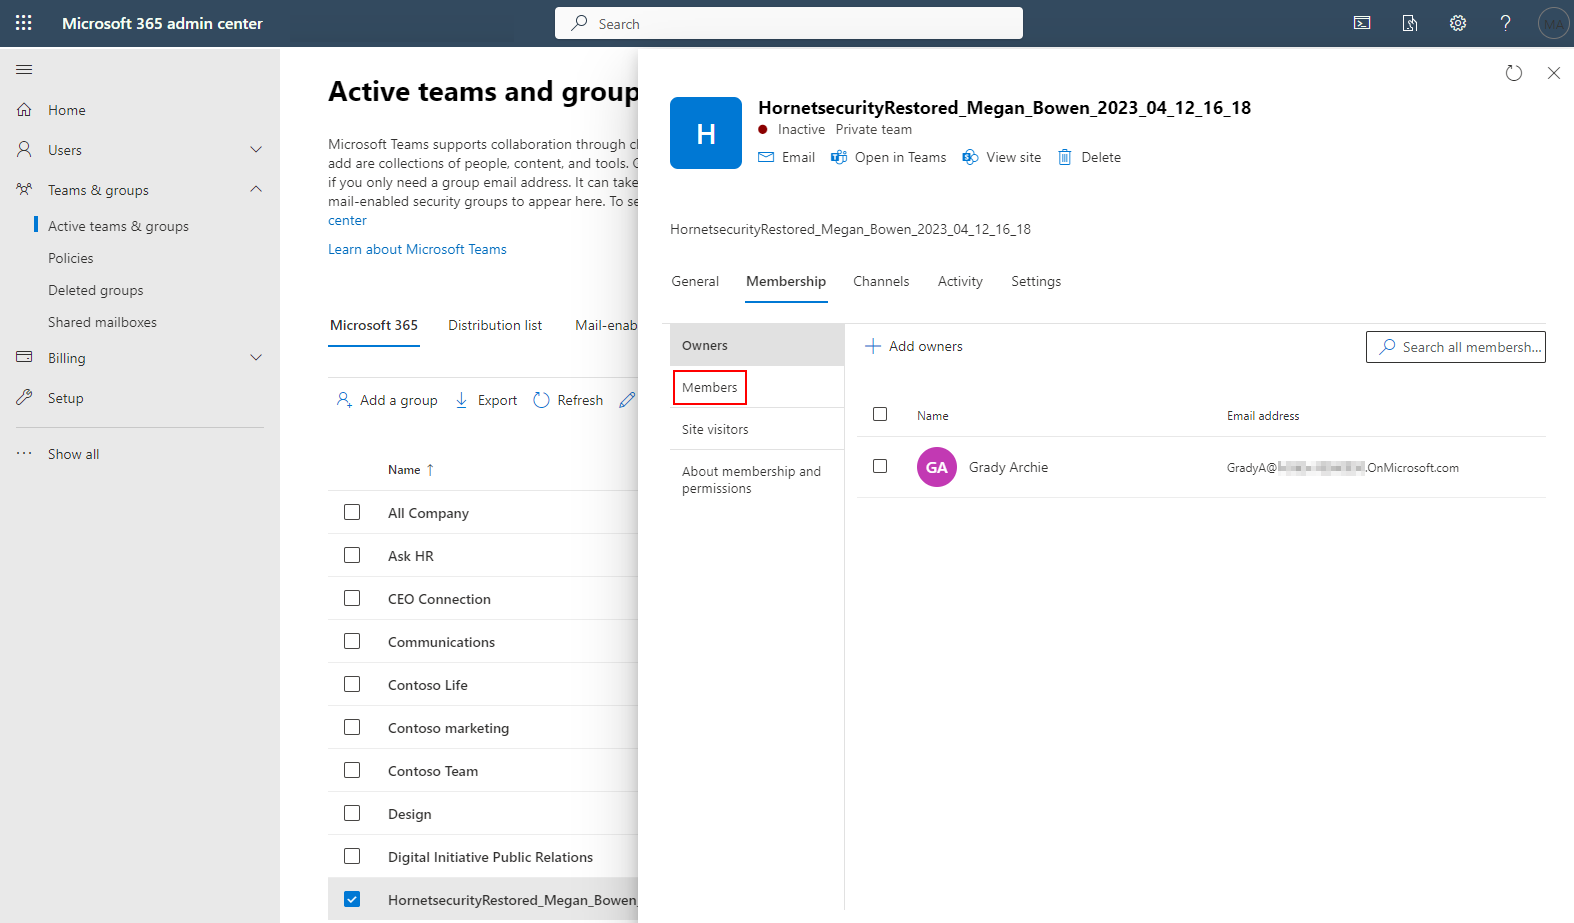Select the Microsoft 365 tab

coord(374,325)
